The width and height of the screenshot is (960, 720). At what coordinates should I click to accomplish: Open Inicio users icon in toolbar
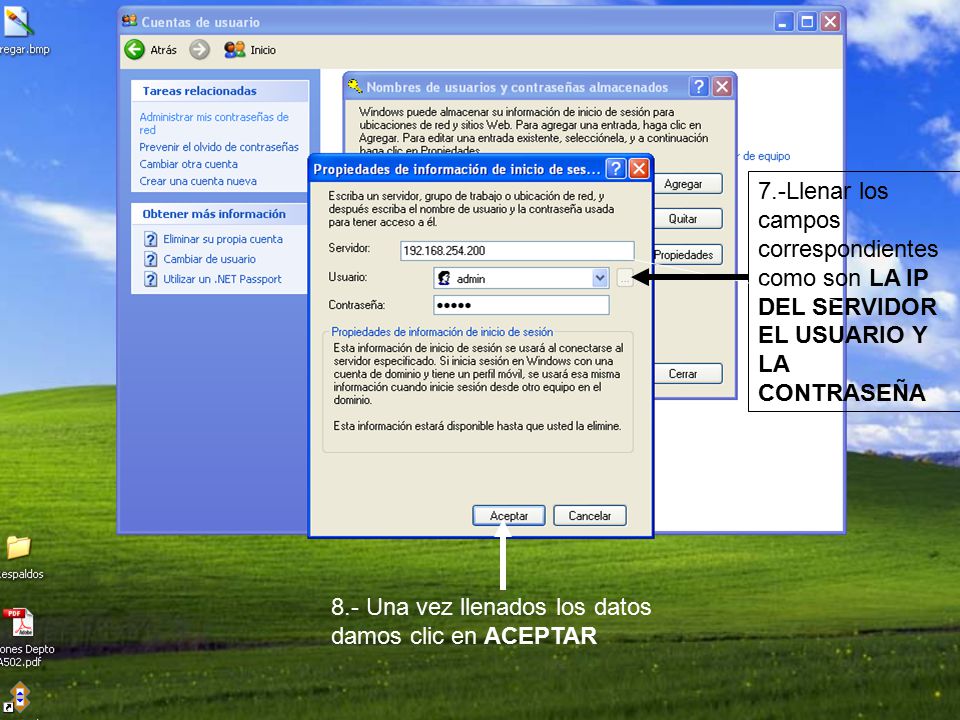pyautogui.click(x=234, y=50)
